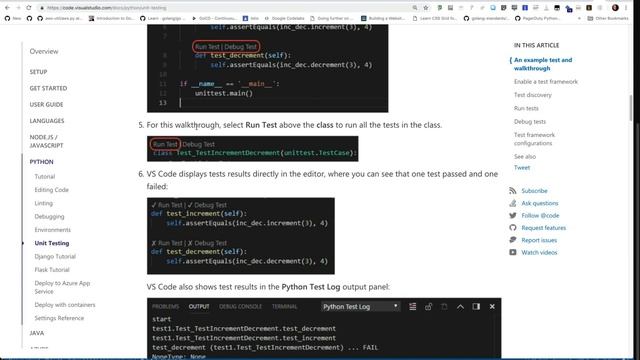Expand the SETUP docs section
This screenshot has width=640, height=360.
point(38,72)
